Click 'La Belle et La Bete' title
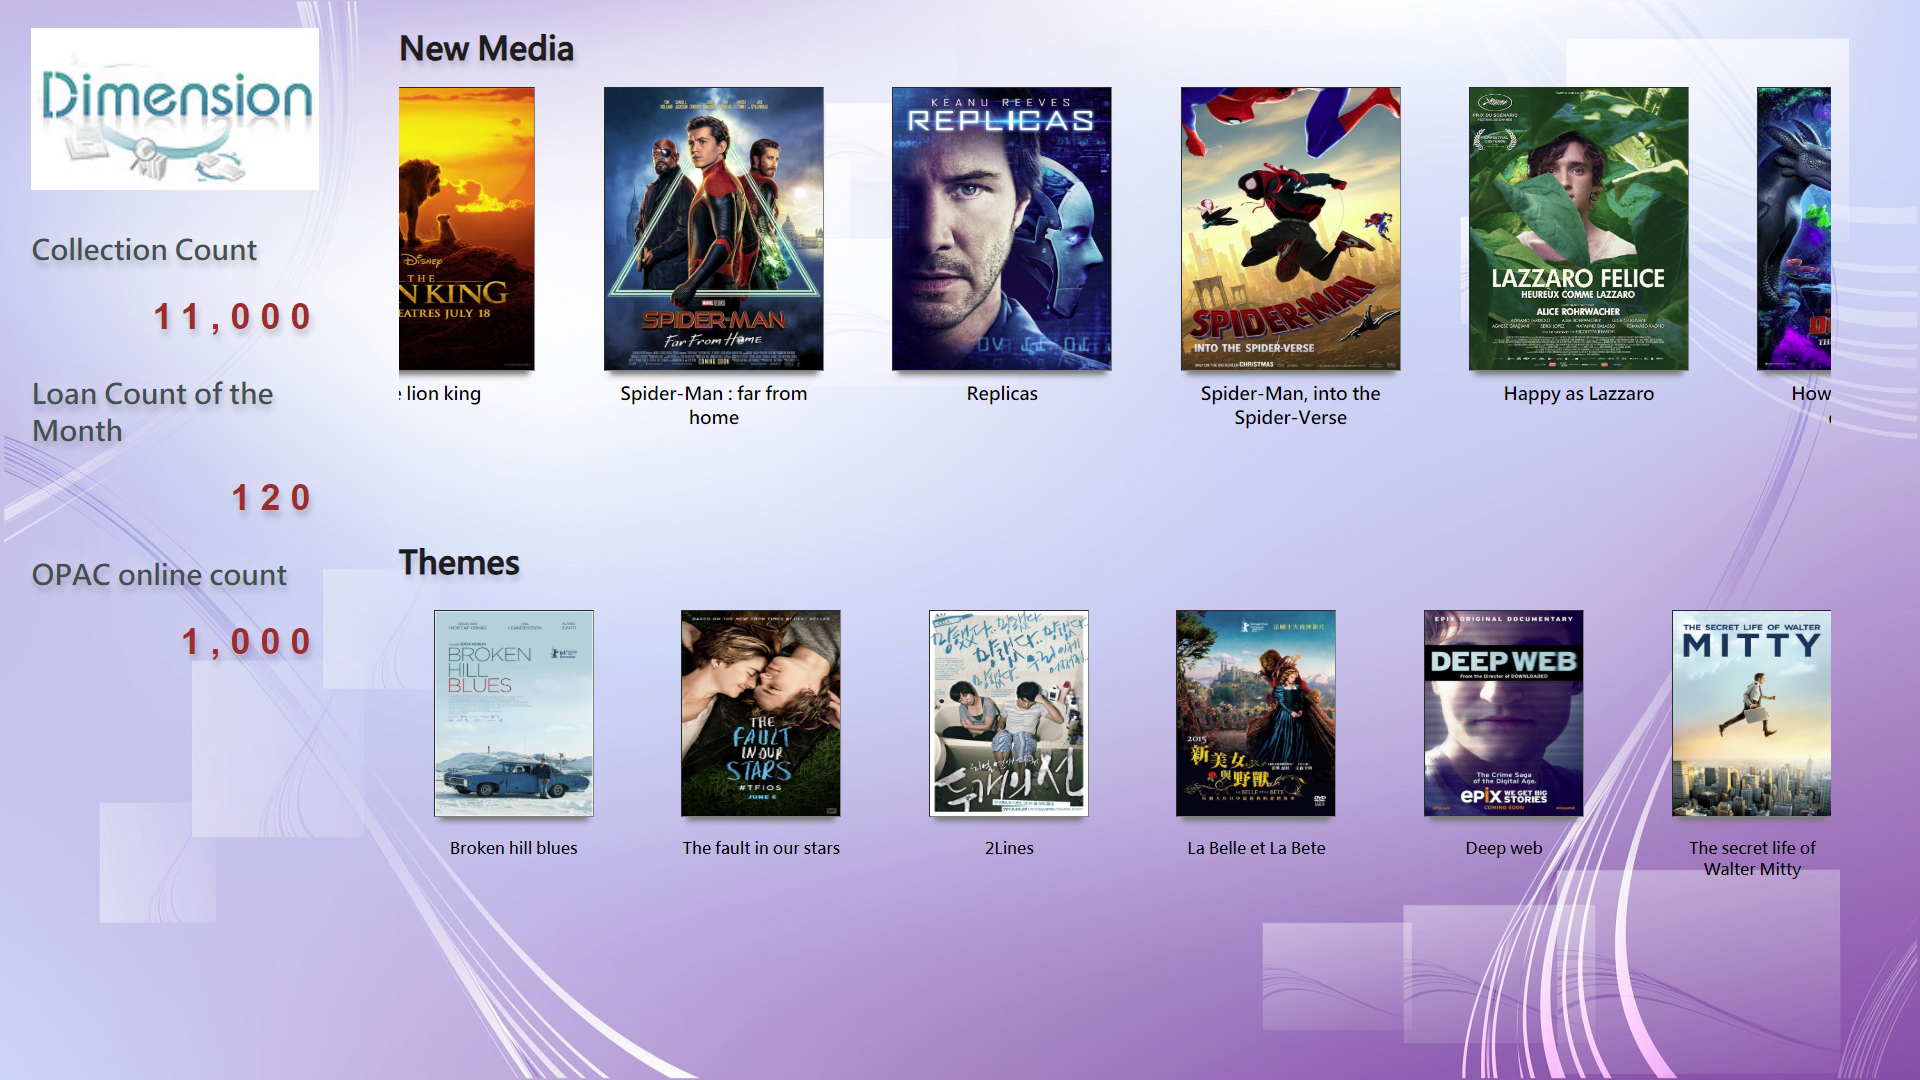Screen dimensions: 1920x1080 point(1256,848)
